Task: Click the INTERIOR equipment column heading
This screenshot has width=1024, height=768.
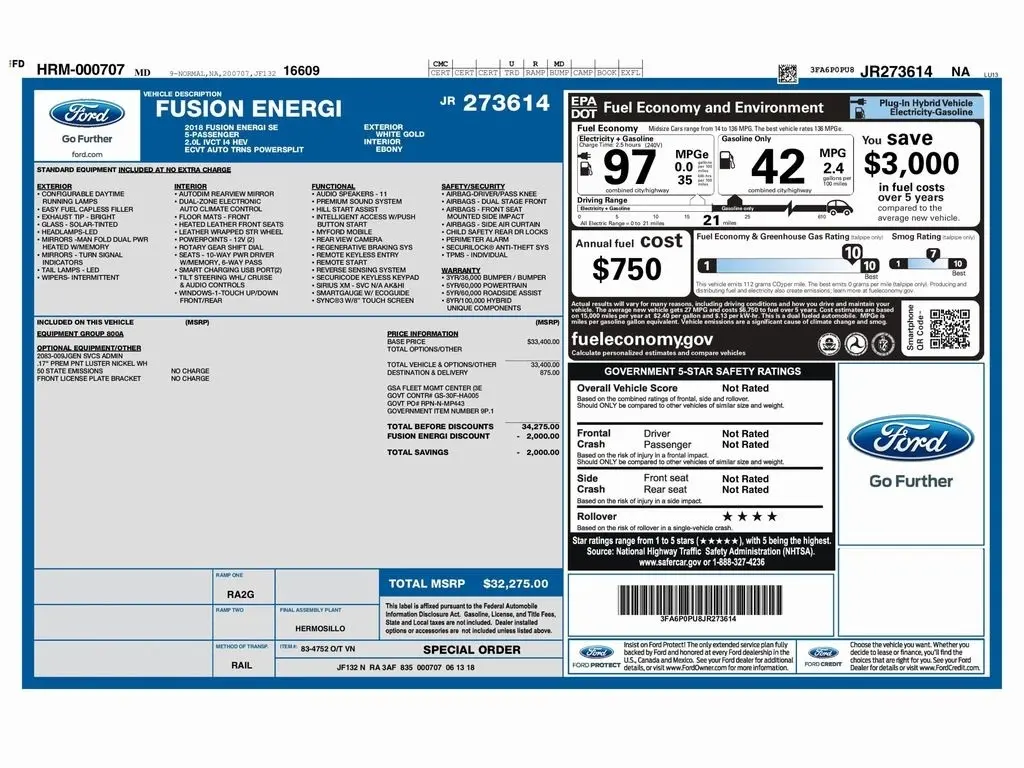Action: (190, 187)
